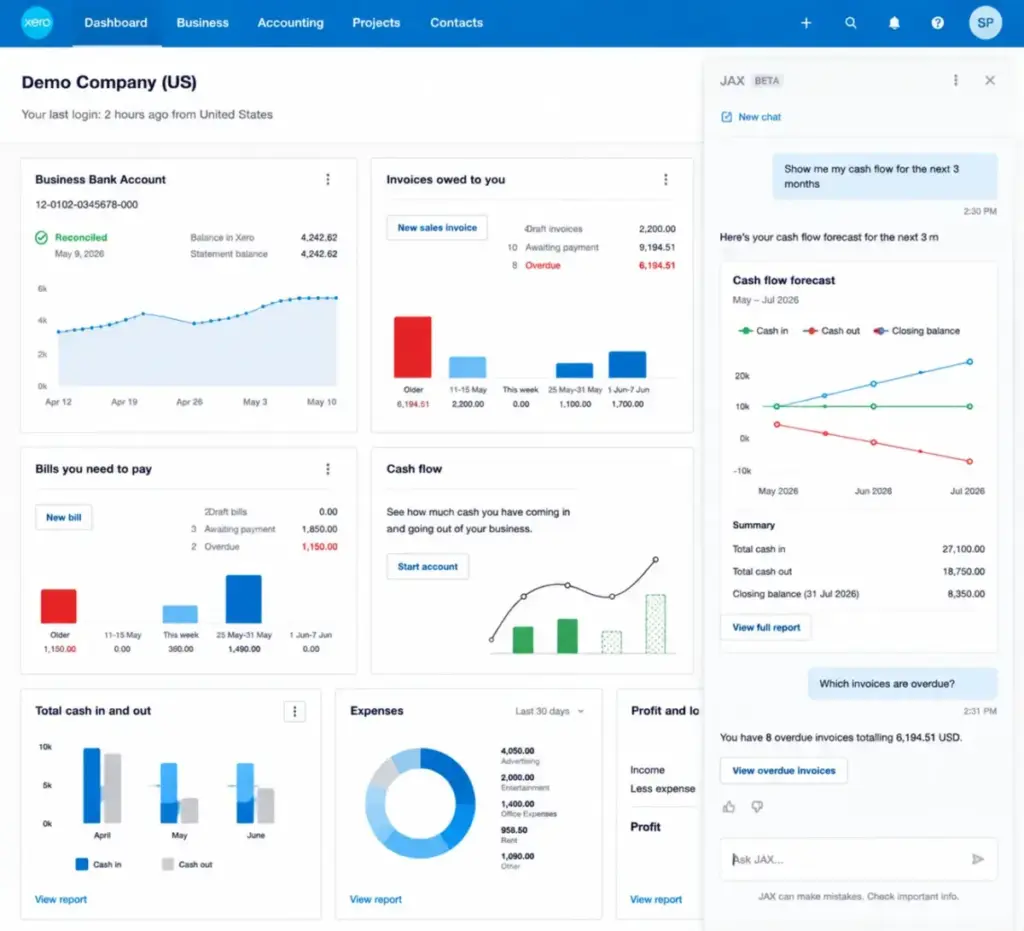Image resolution: width=1024 pixels, height=931 pixels.
Task: Open View report under Expenses
Action: coord(376,899)
